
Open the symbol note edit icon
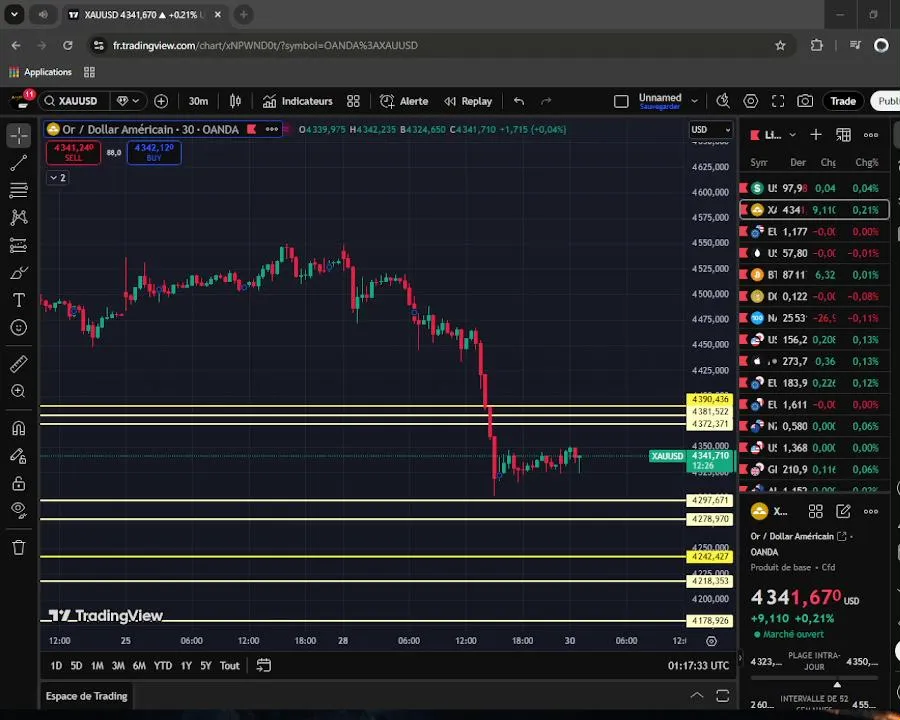843,511
